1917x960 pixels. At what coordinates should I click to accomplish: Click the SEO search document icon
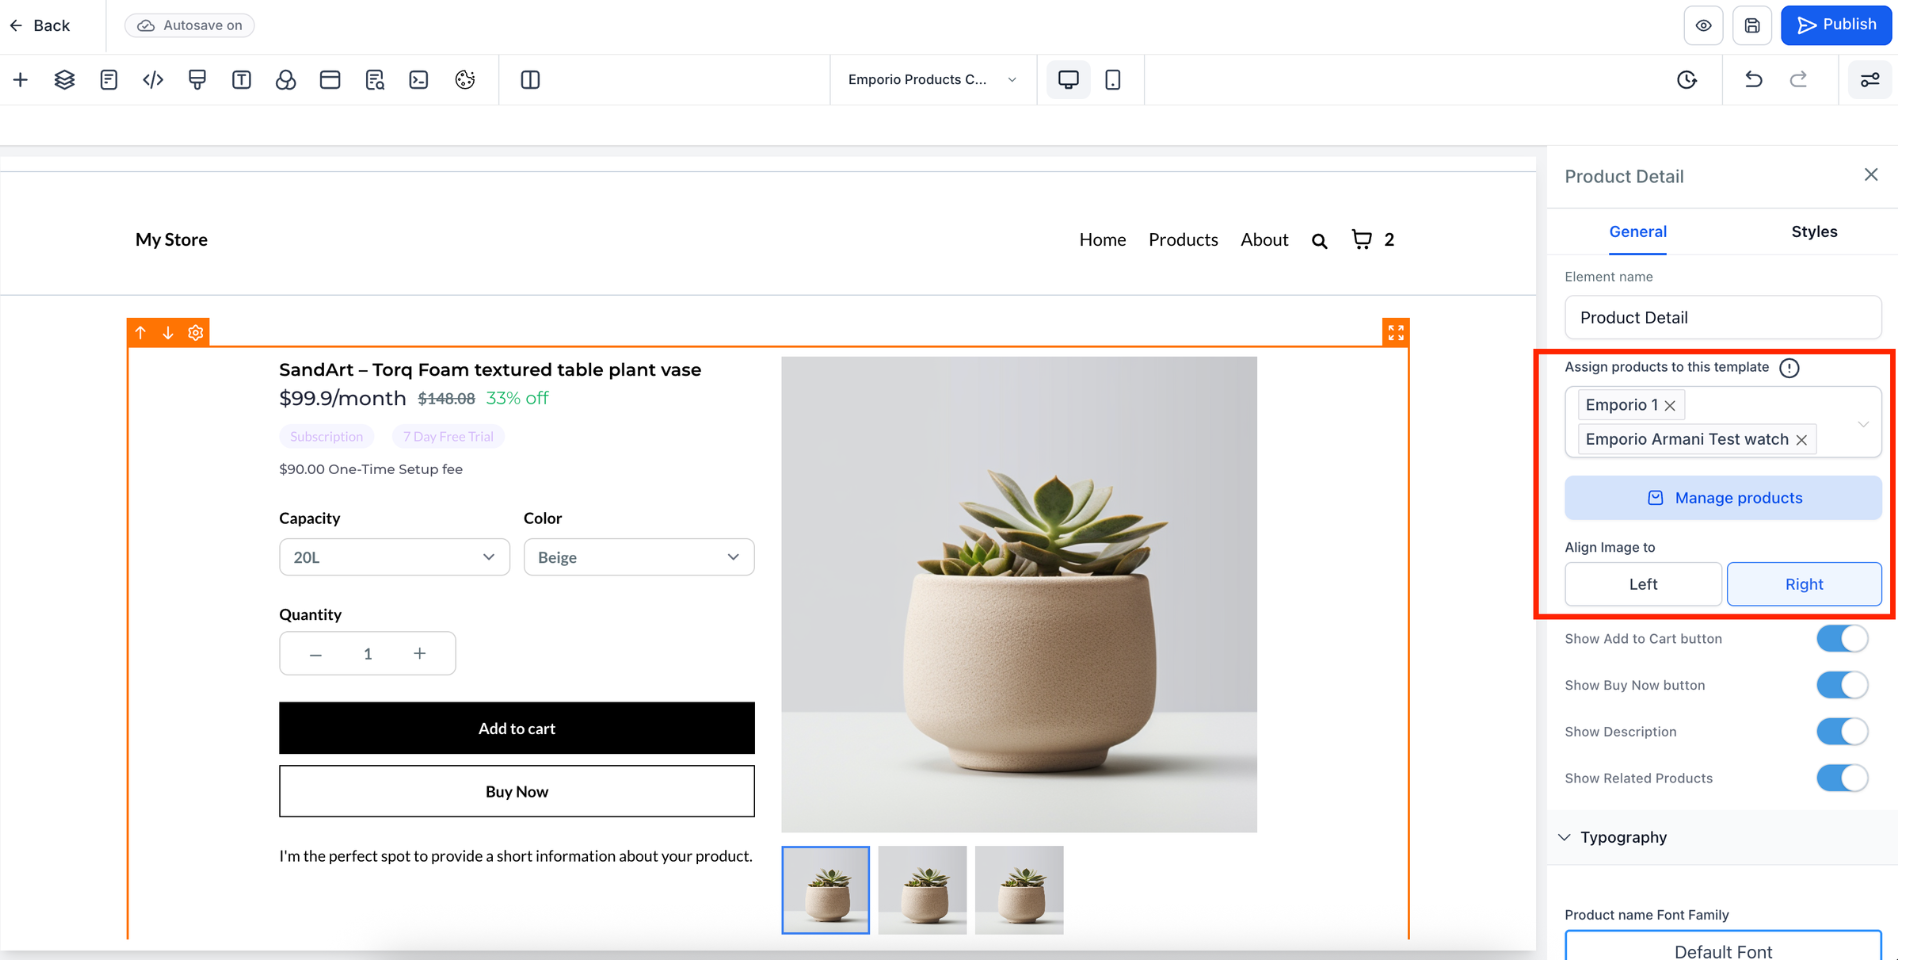click(x=375, y=80)
